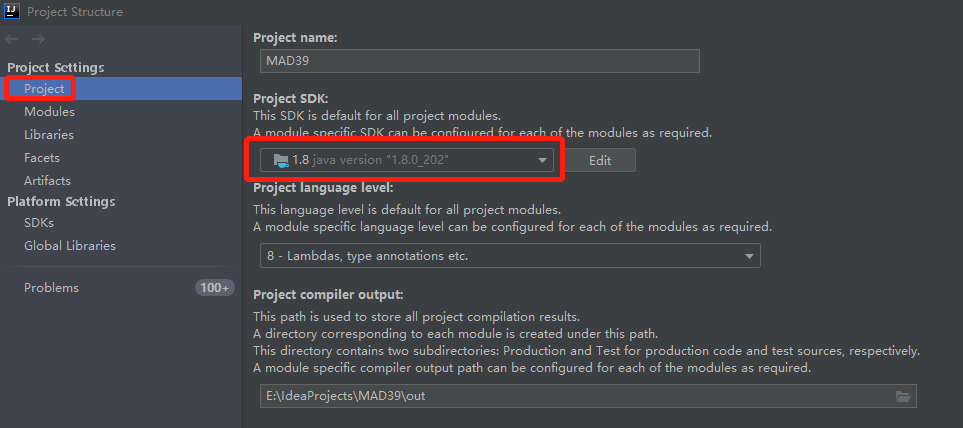Viewport: 963px width, 428px height.
Task: Open the Modules settings section
Action: click(49, 112)
